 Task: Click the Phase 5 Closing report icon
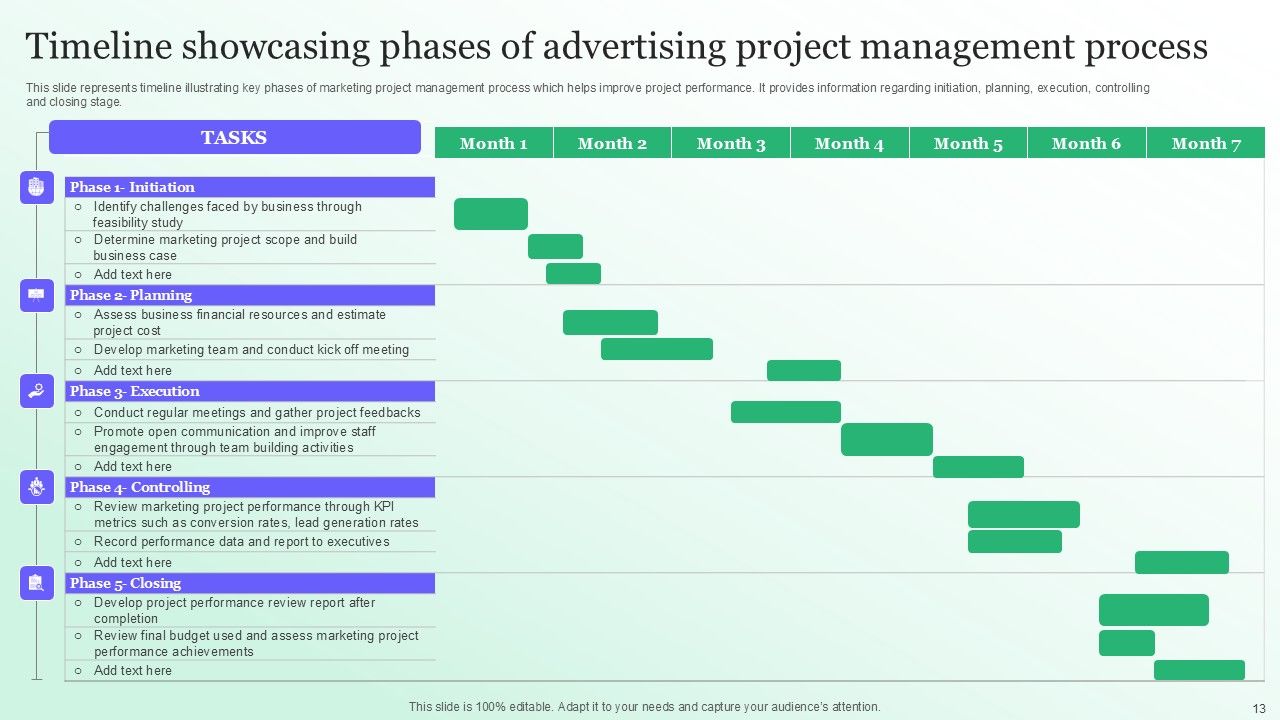tap(37, 583)
